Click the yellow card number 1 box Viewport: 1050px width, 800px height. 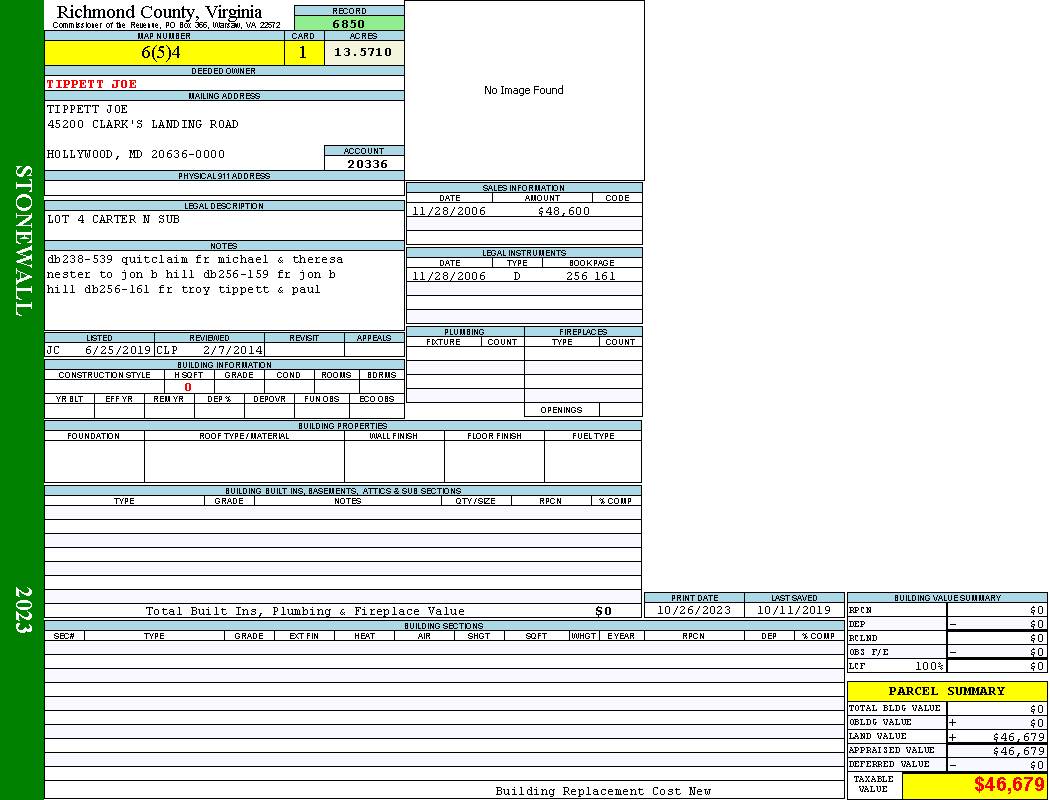tap(304, 53)
